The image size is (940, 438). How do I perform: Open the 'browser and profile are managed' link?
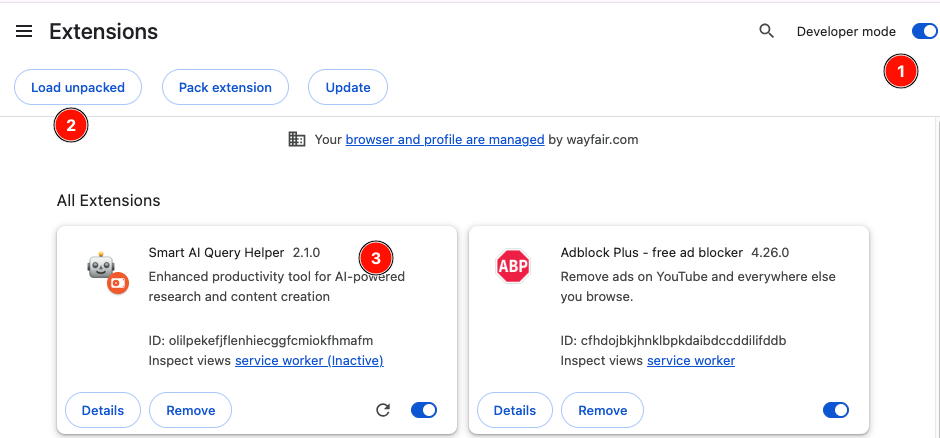(x=445, y=139)
